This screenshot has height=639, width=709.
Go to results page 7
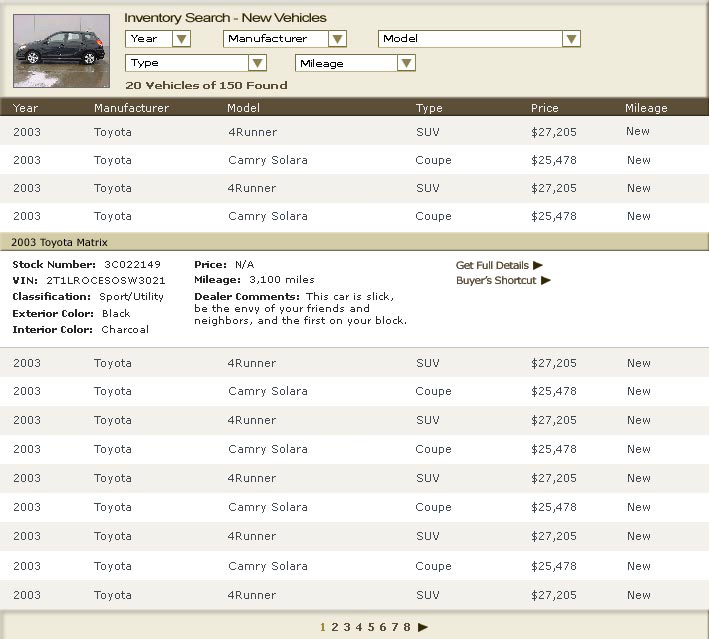click(395, 627)
